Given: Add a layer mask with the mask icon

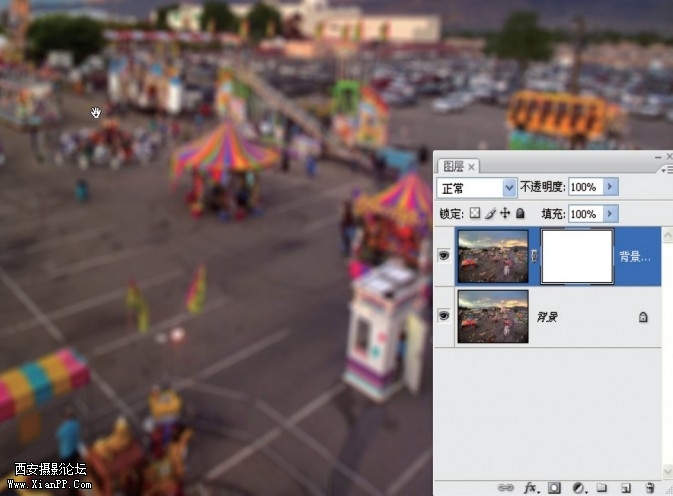Looking at the screenshot, I should (x=555, y=488).
